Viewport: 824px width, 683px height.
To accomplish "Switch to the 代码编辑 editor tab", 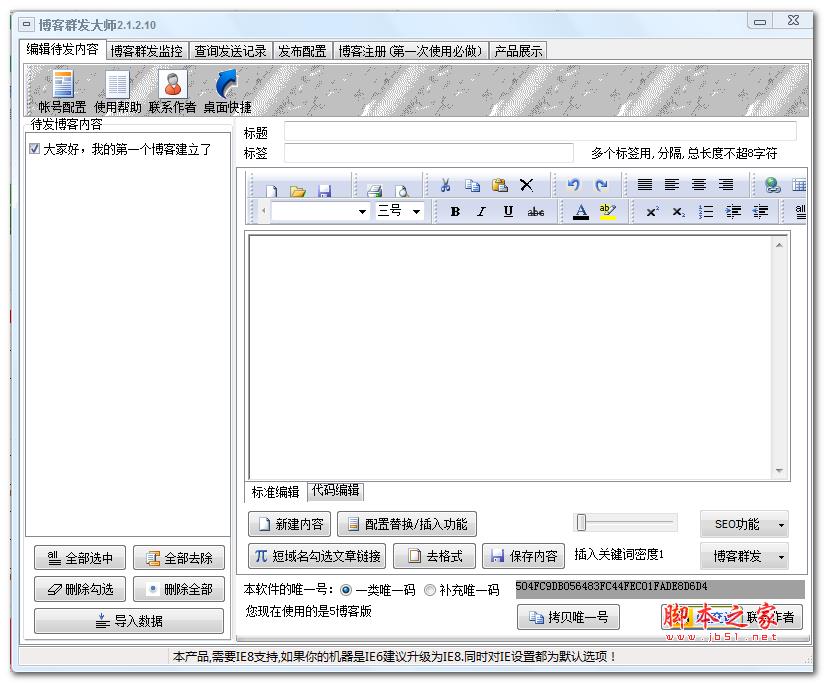I will click(x=335, y=490).
